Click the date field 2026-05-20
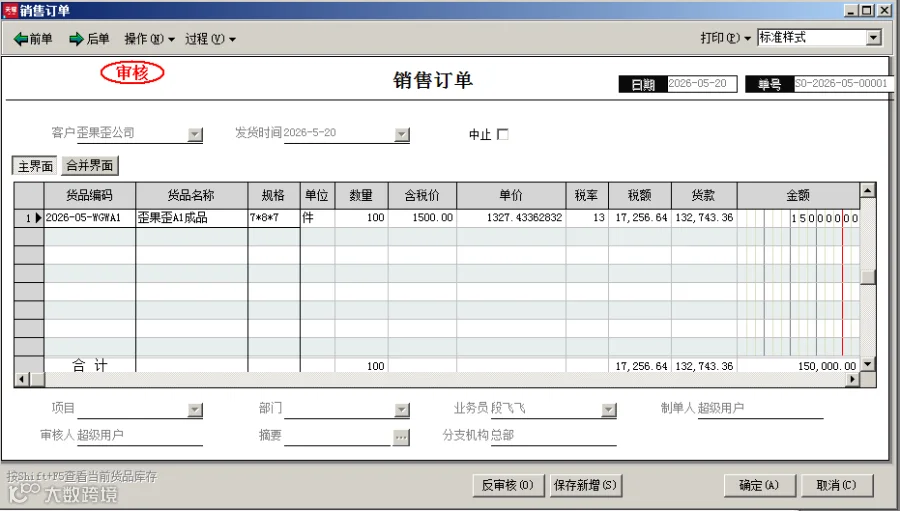 tap(701, 84)
